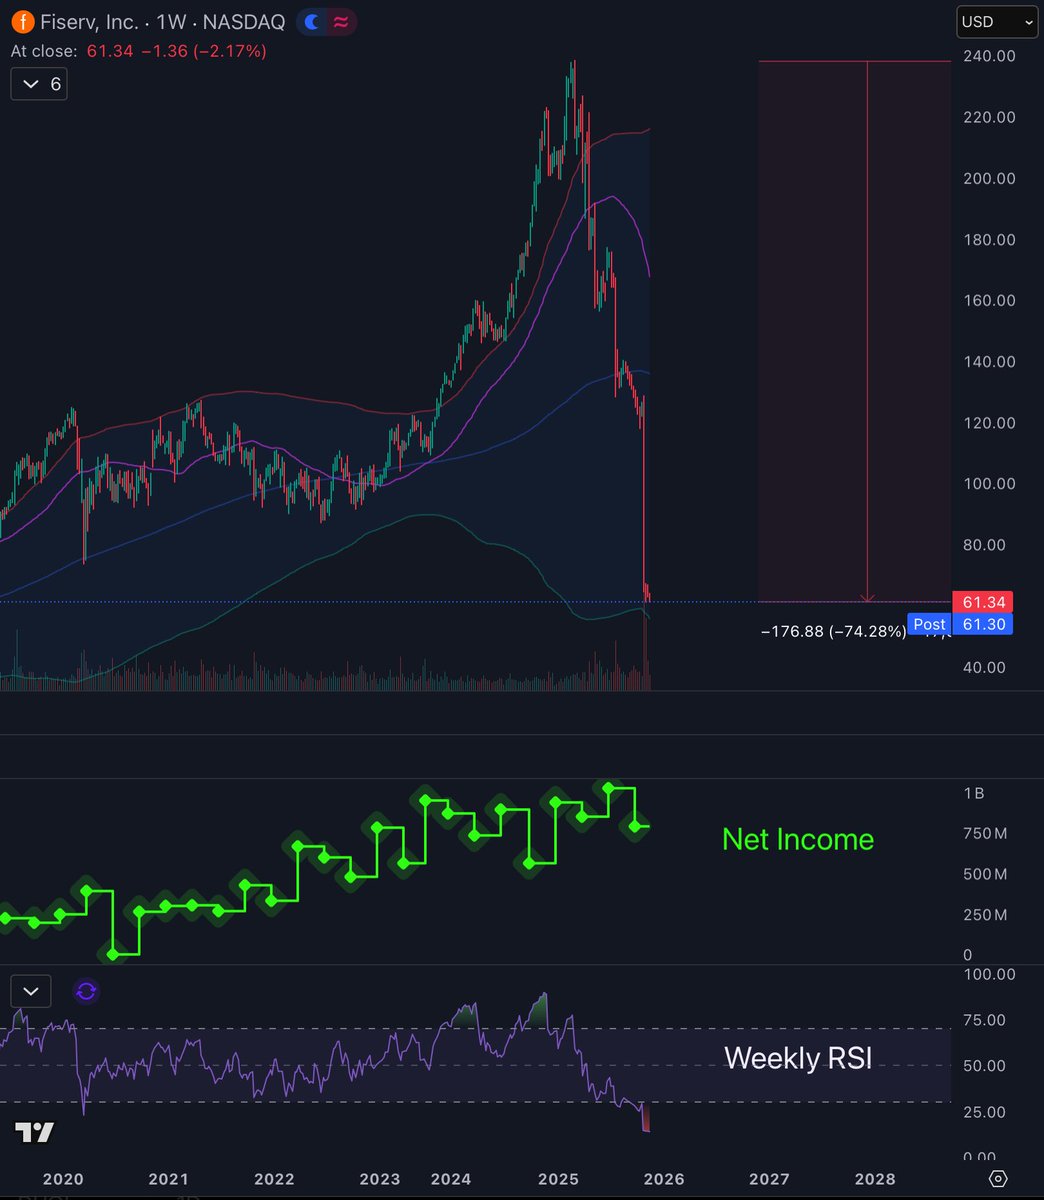The height and width of the screenshot is (1200, 1044).
Task: Click the Post session price label
Action: click(x=929, y=624)
